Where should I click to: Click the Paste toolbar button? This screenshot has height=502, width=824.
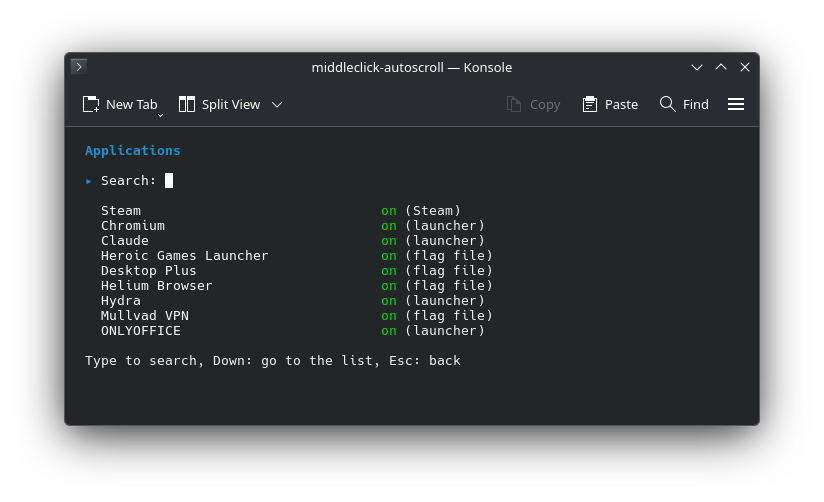point(610,105)
